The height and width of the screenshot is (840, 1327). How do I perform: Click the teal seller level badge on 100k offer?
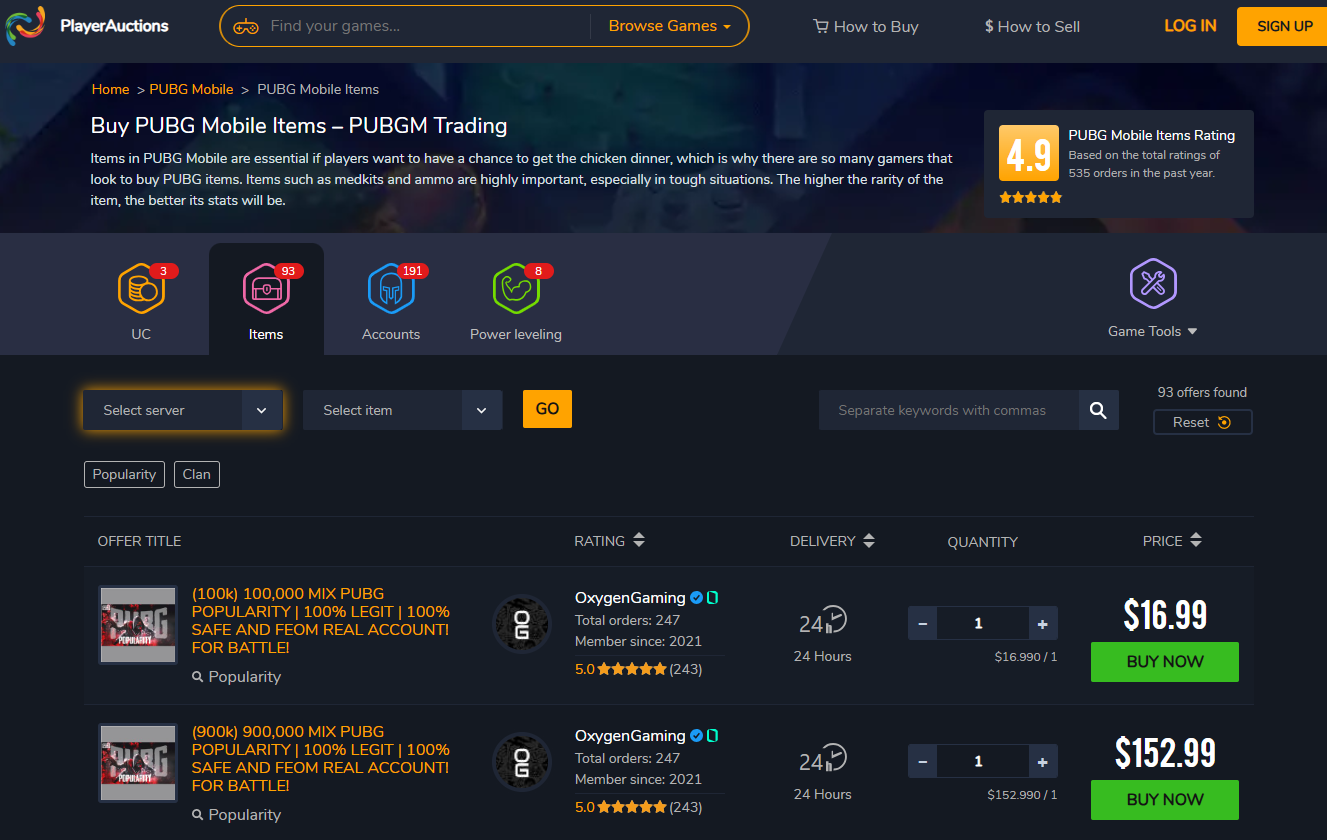pos(713,598)
